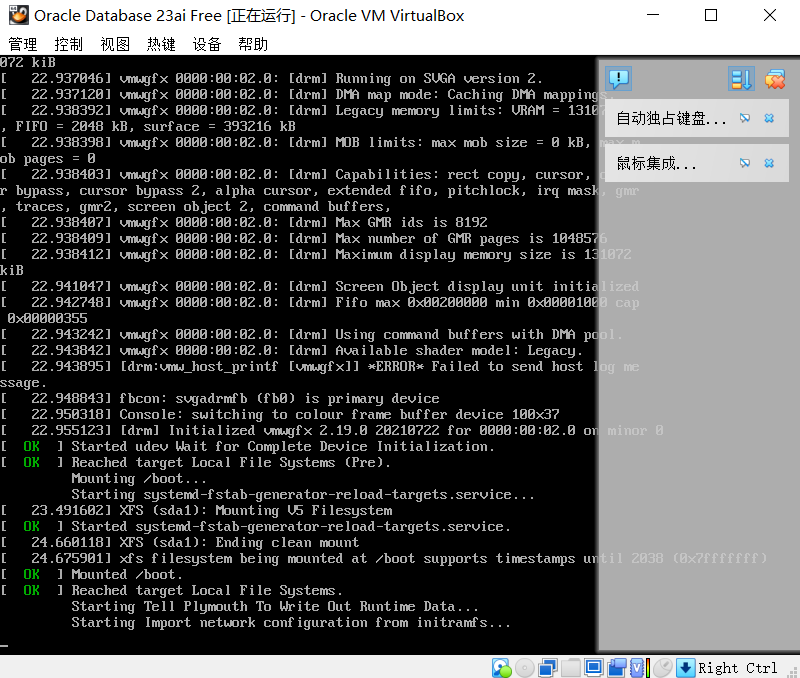Disable future 自动独占键盘 messages via its crossed-bubble icon

pos(745,118)
